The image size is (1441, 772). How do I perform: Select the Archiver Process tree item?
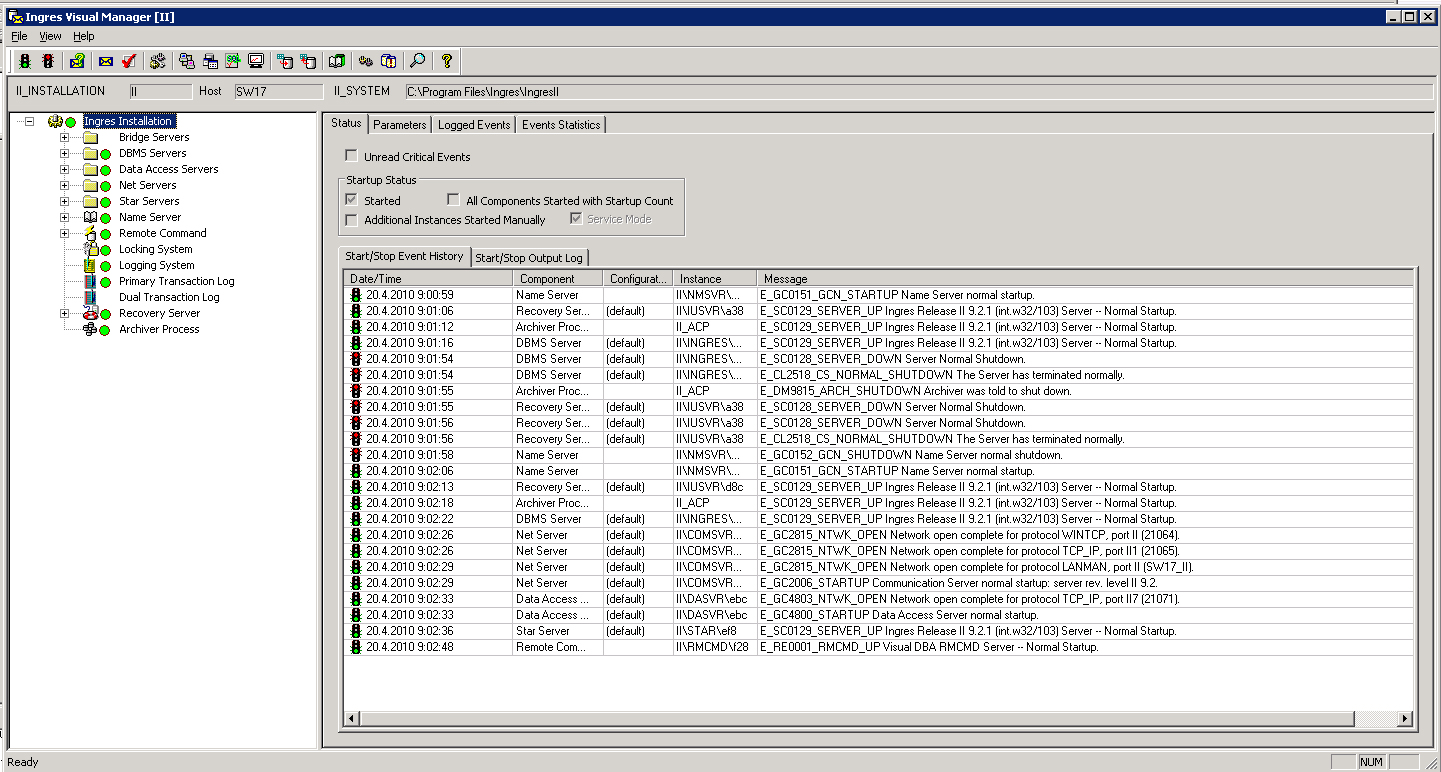(x=159, y=329)
